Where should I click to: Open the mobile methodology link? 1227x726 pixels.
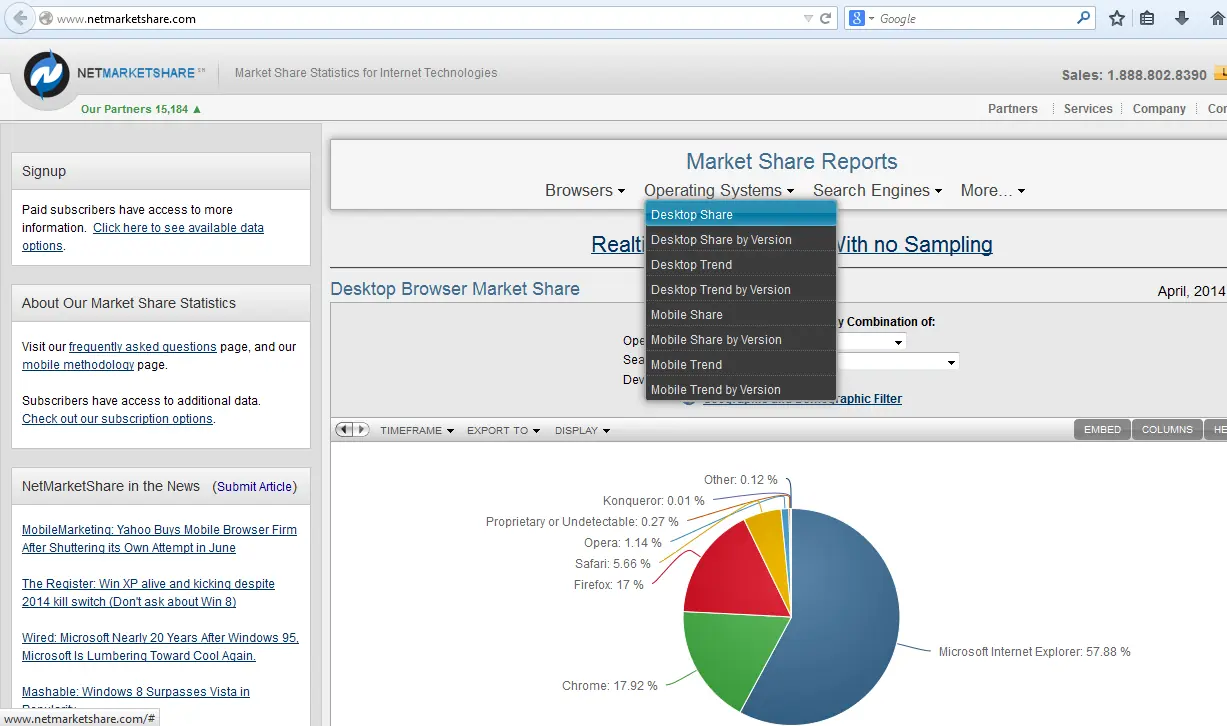(x=78, y=365)
